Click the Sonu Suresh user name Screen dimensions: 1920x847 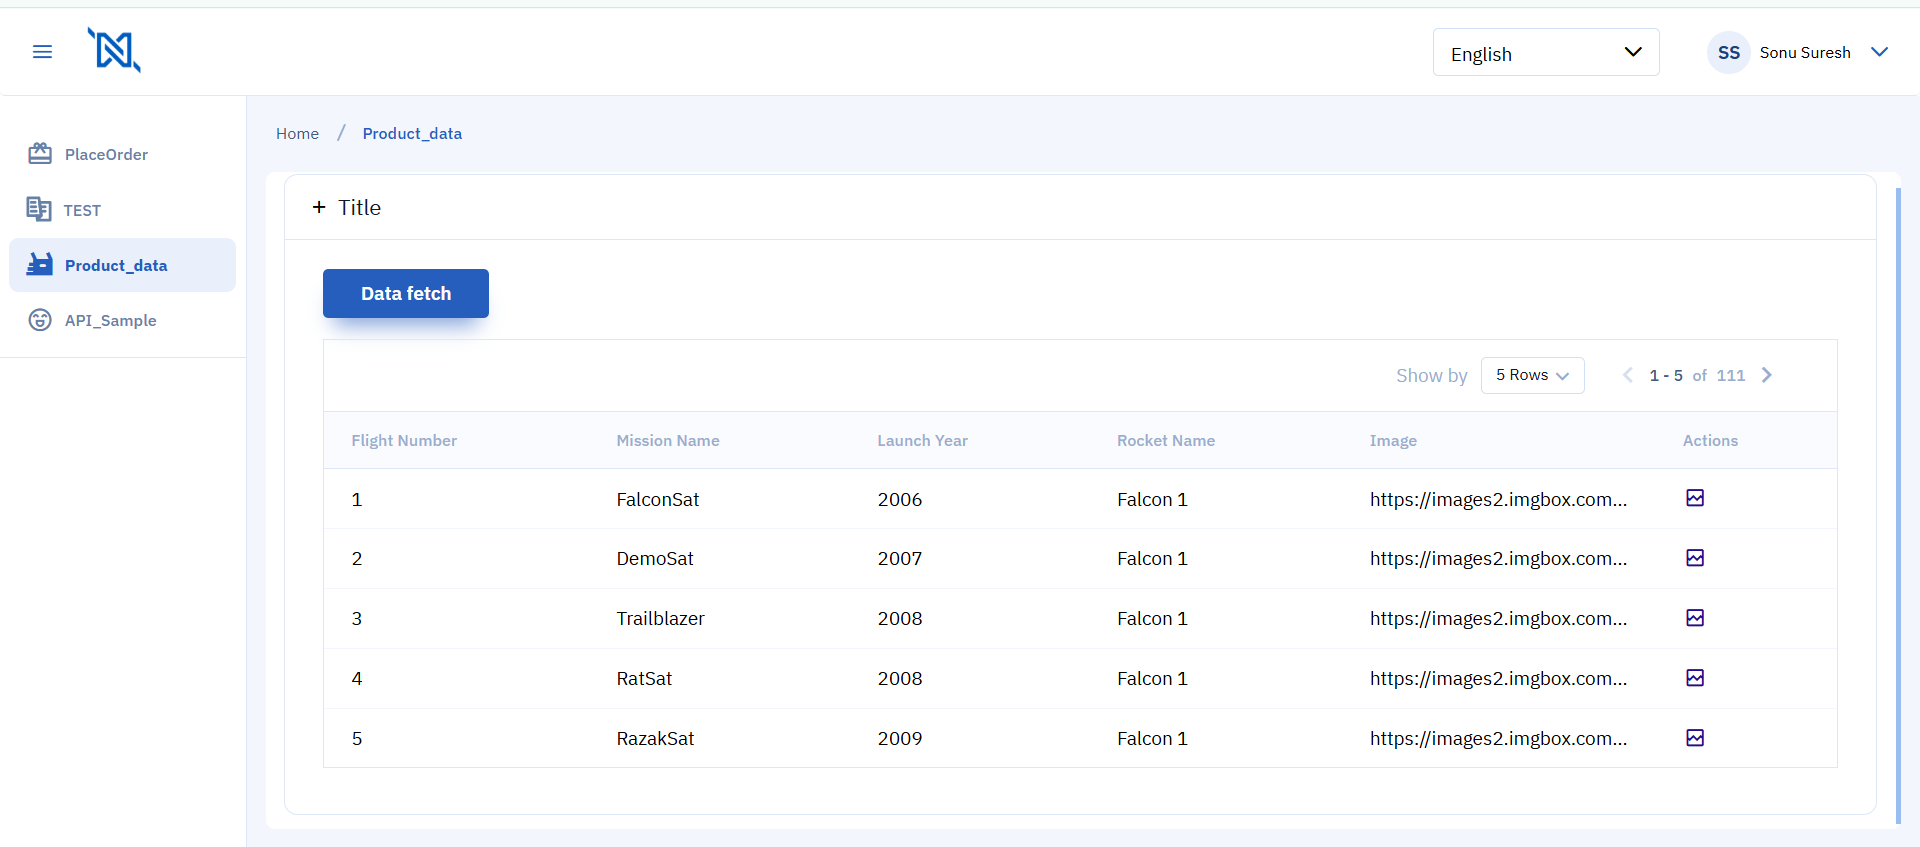click(1805, 52)
